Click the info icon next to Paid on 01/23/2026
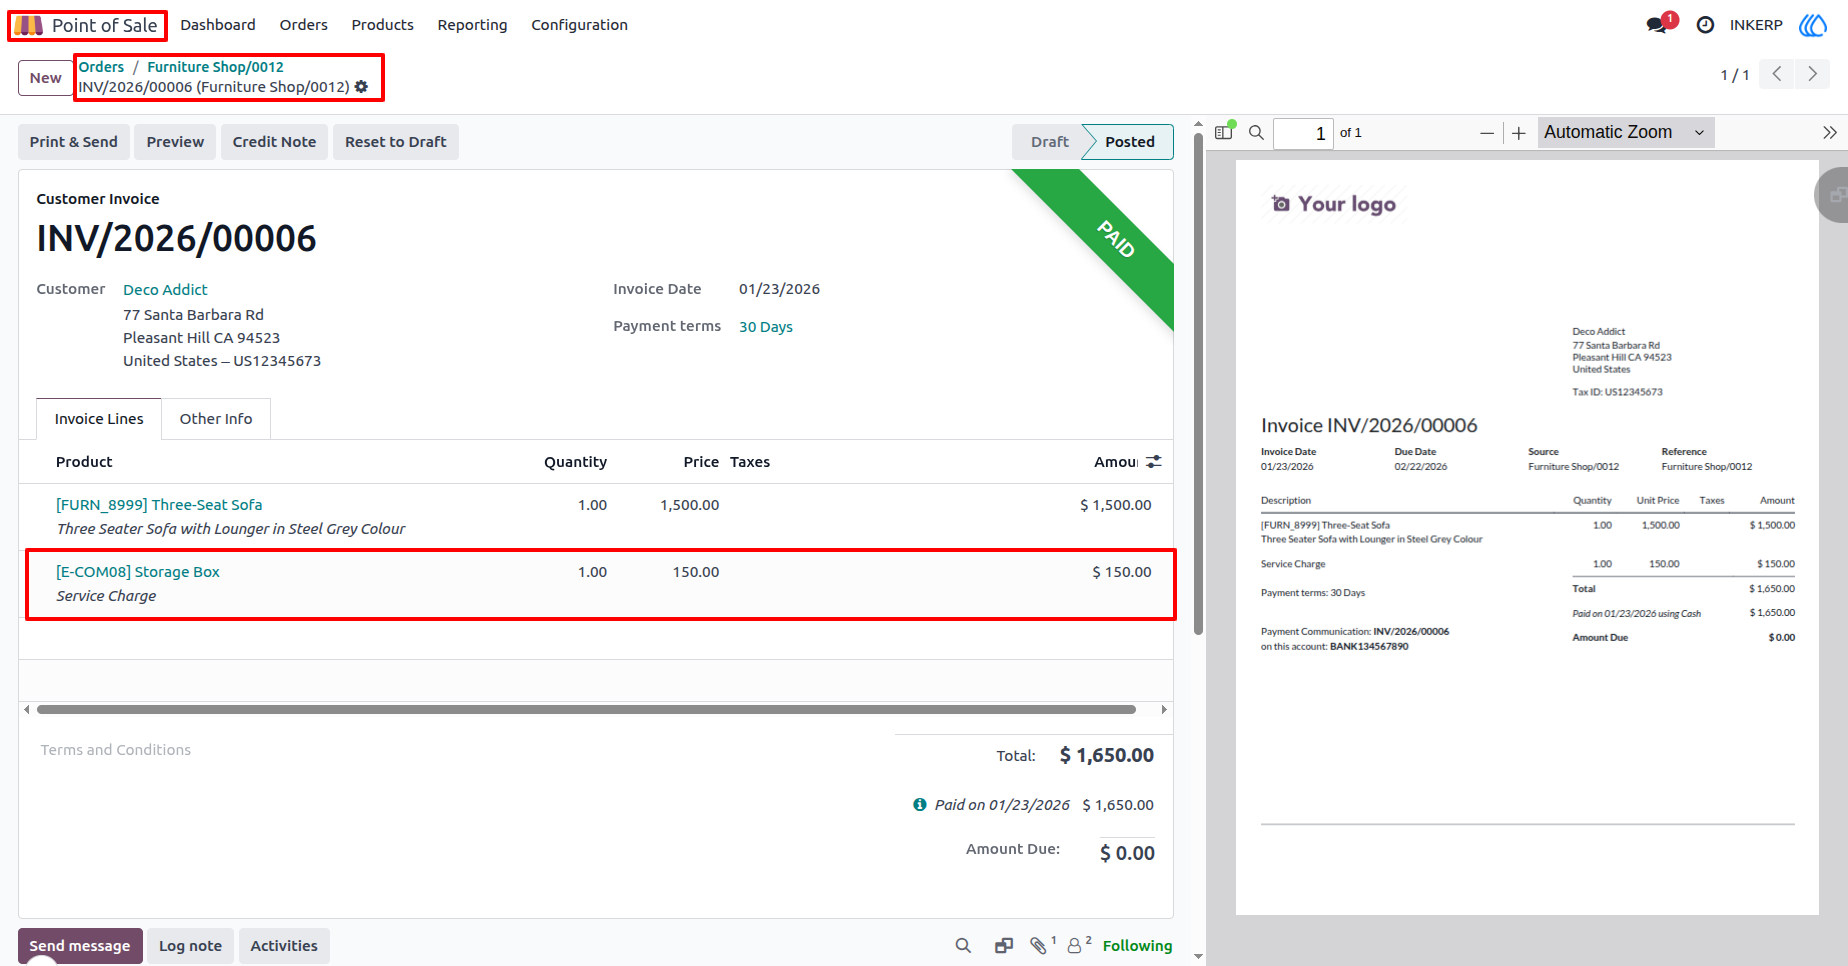 pyautogui.click(x=920, y=805)
